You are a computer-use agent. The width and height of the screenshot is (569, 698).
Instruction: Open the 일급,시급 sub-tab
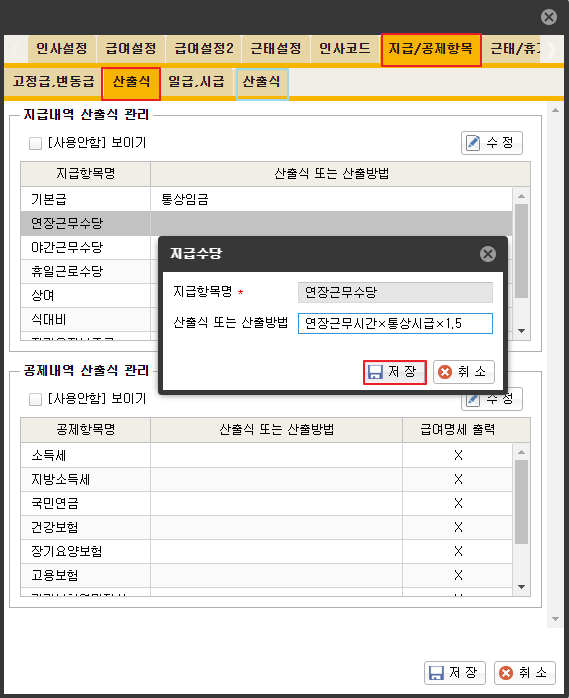tap(196, 82)
